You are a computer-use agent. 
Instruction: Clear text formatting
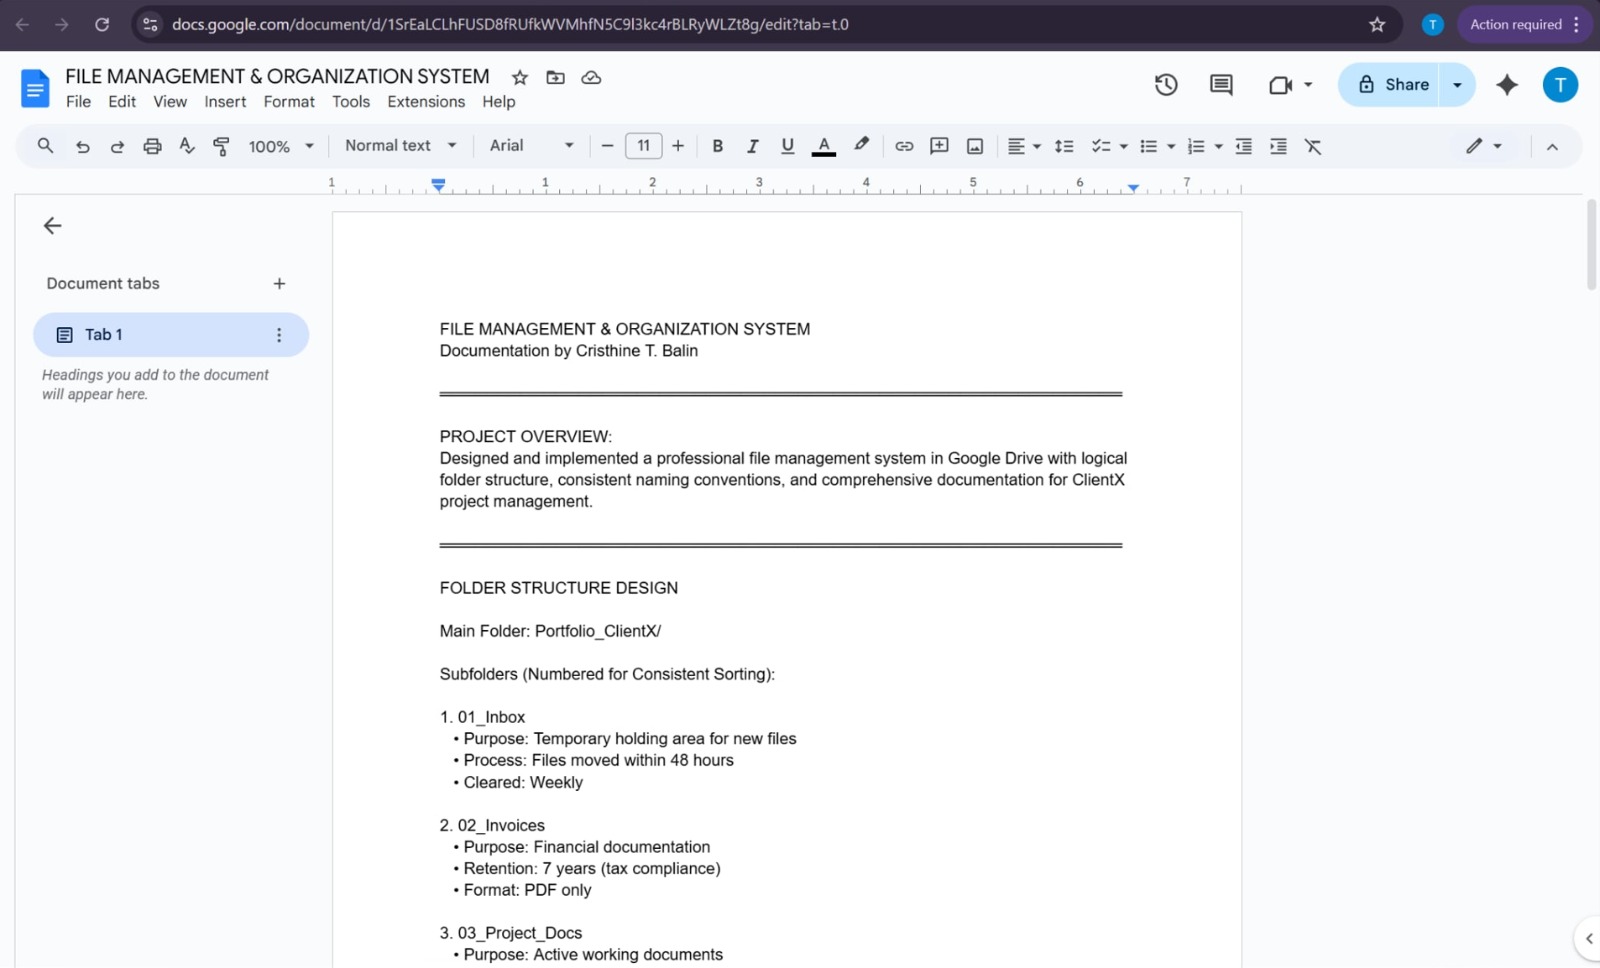(x=1313, y=146)
